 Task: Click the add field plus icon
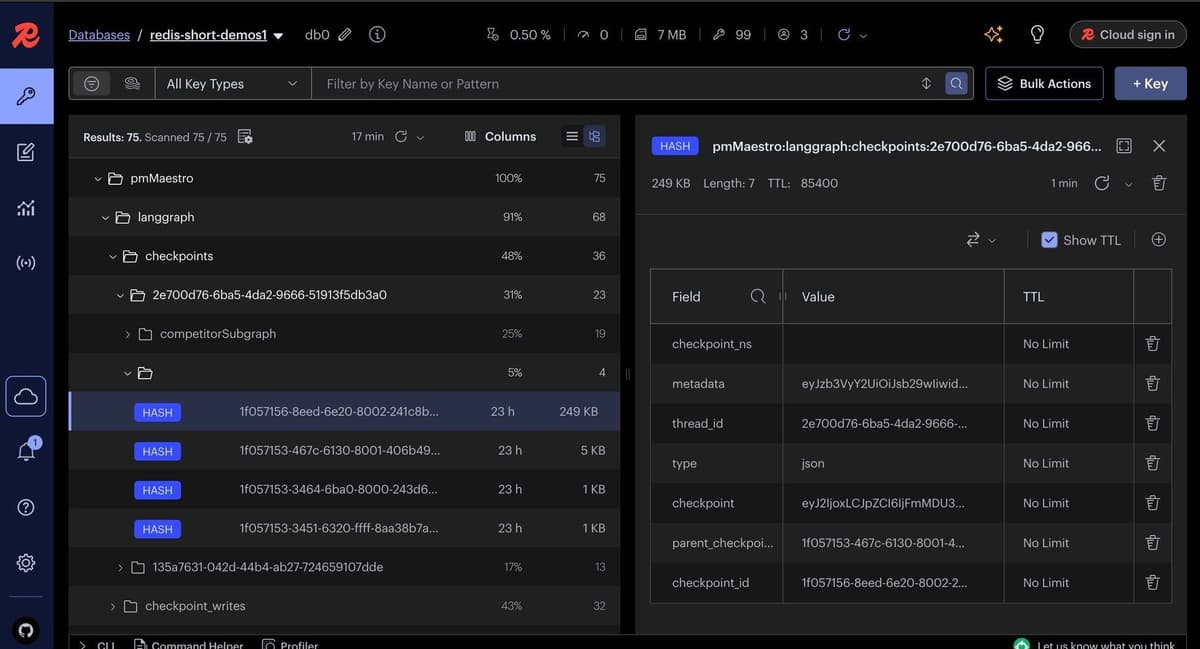(1159, 240)
